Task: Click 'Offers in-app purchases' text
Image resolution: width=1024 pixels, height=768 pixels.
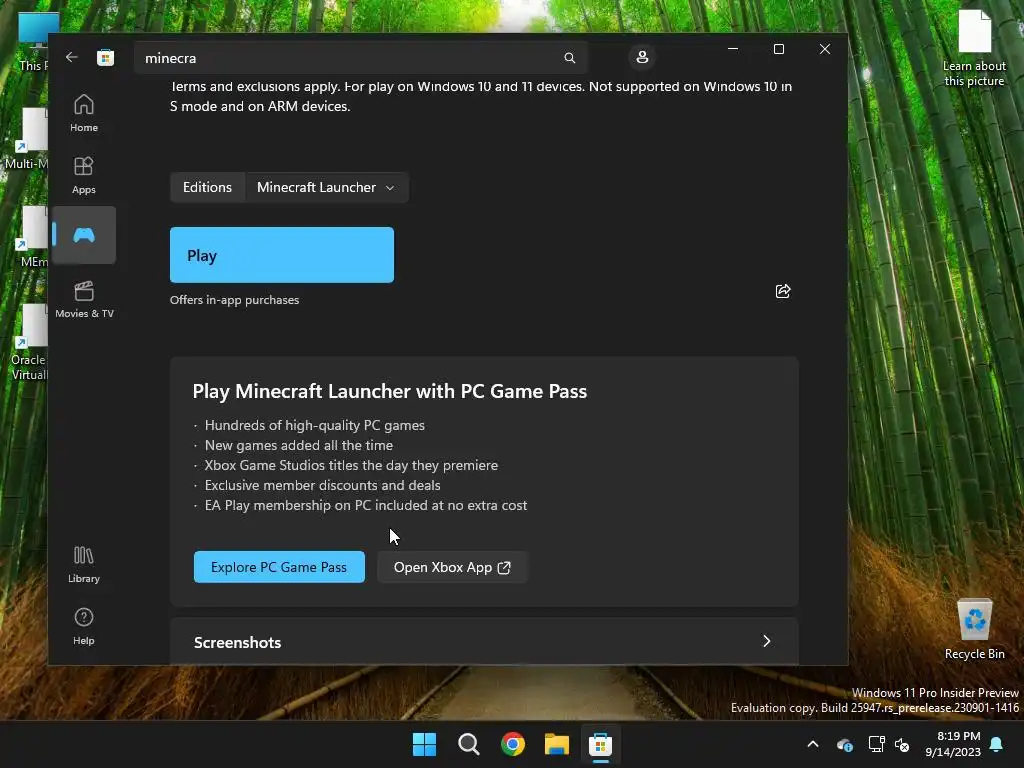Action: (234, 300)
